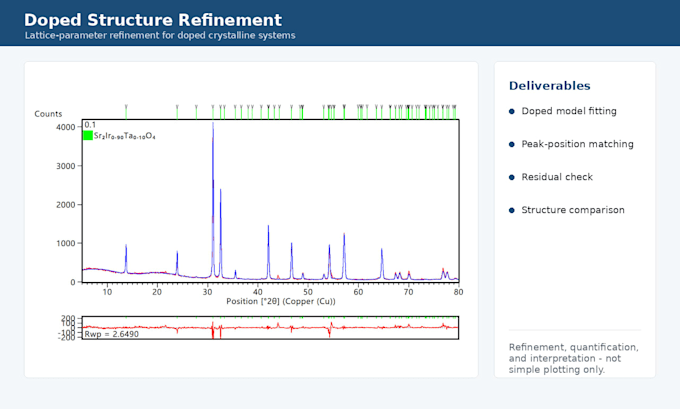Viewport: 680px width, 409px height.
Task: Click the Counts axis label
Action: [48, 114]
